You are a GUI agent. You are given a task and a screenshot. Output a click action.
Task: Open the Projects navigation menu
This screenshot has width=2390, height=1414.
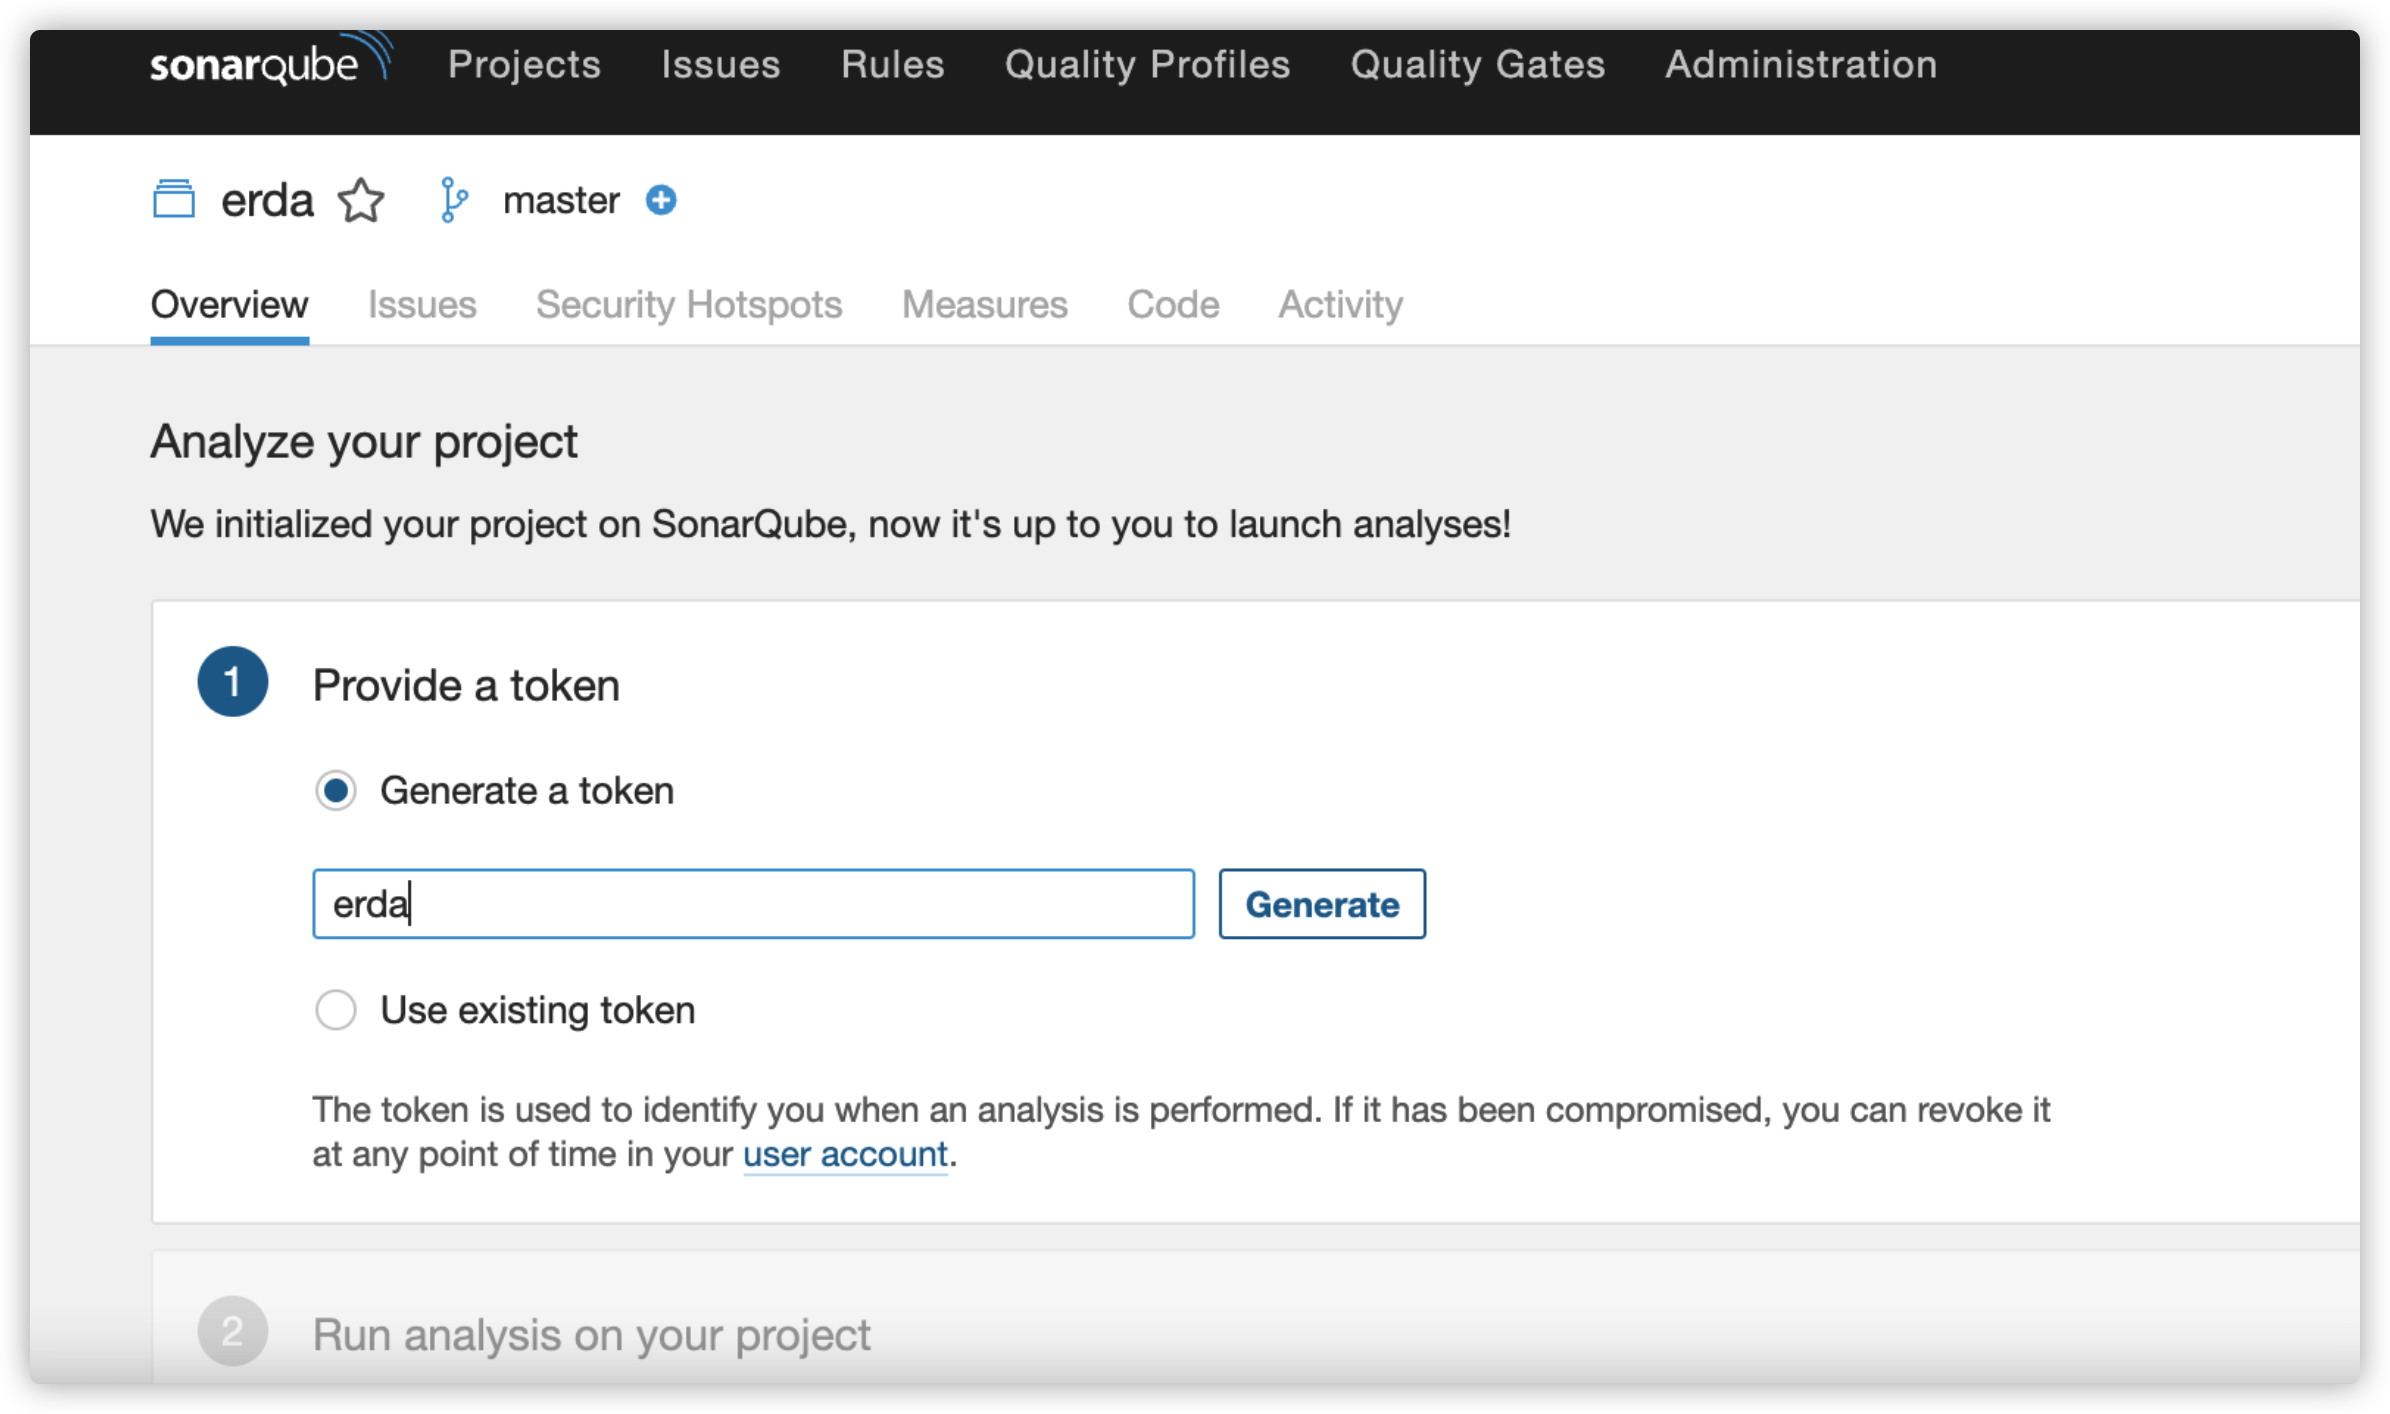524,64
